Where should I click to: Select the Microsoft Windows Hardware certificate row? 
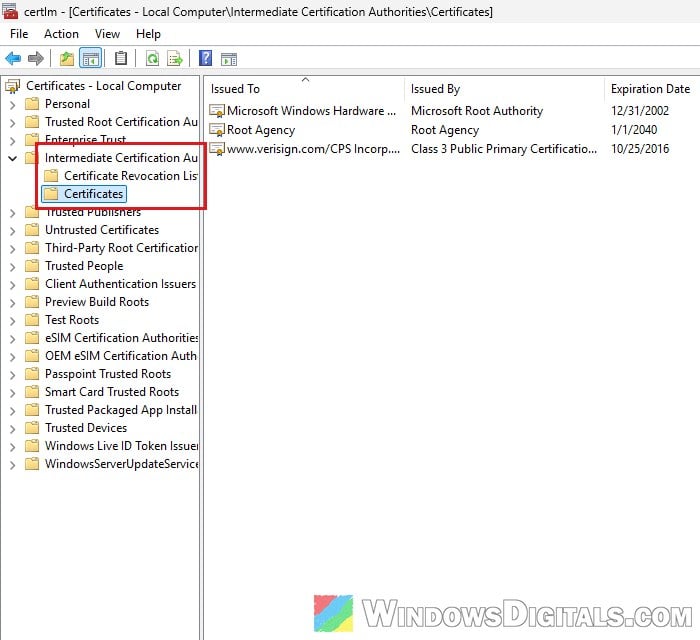tap(311, 111)
